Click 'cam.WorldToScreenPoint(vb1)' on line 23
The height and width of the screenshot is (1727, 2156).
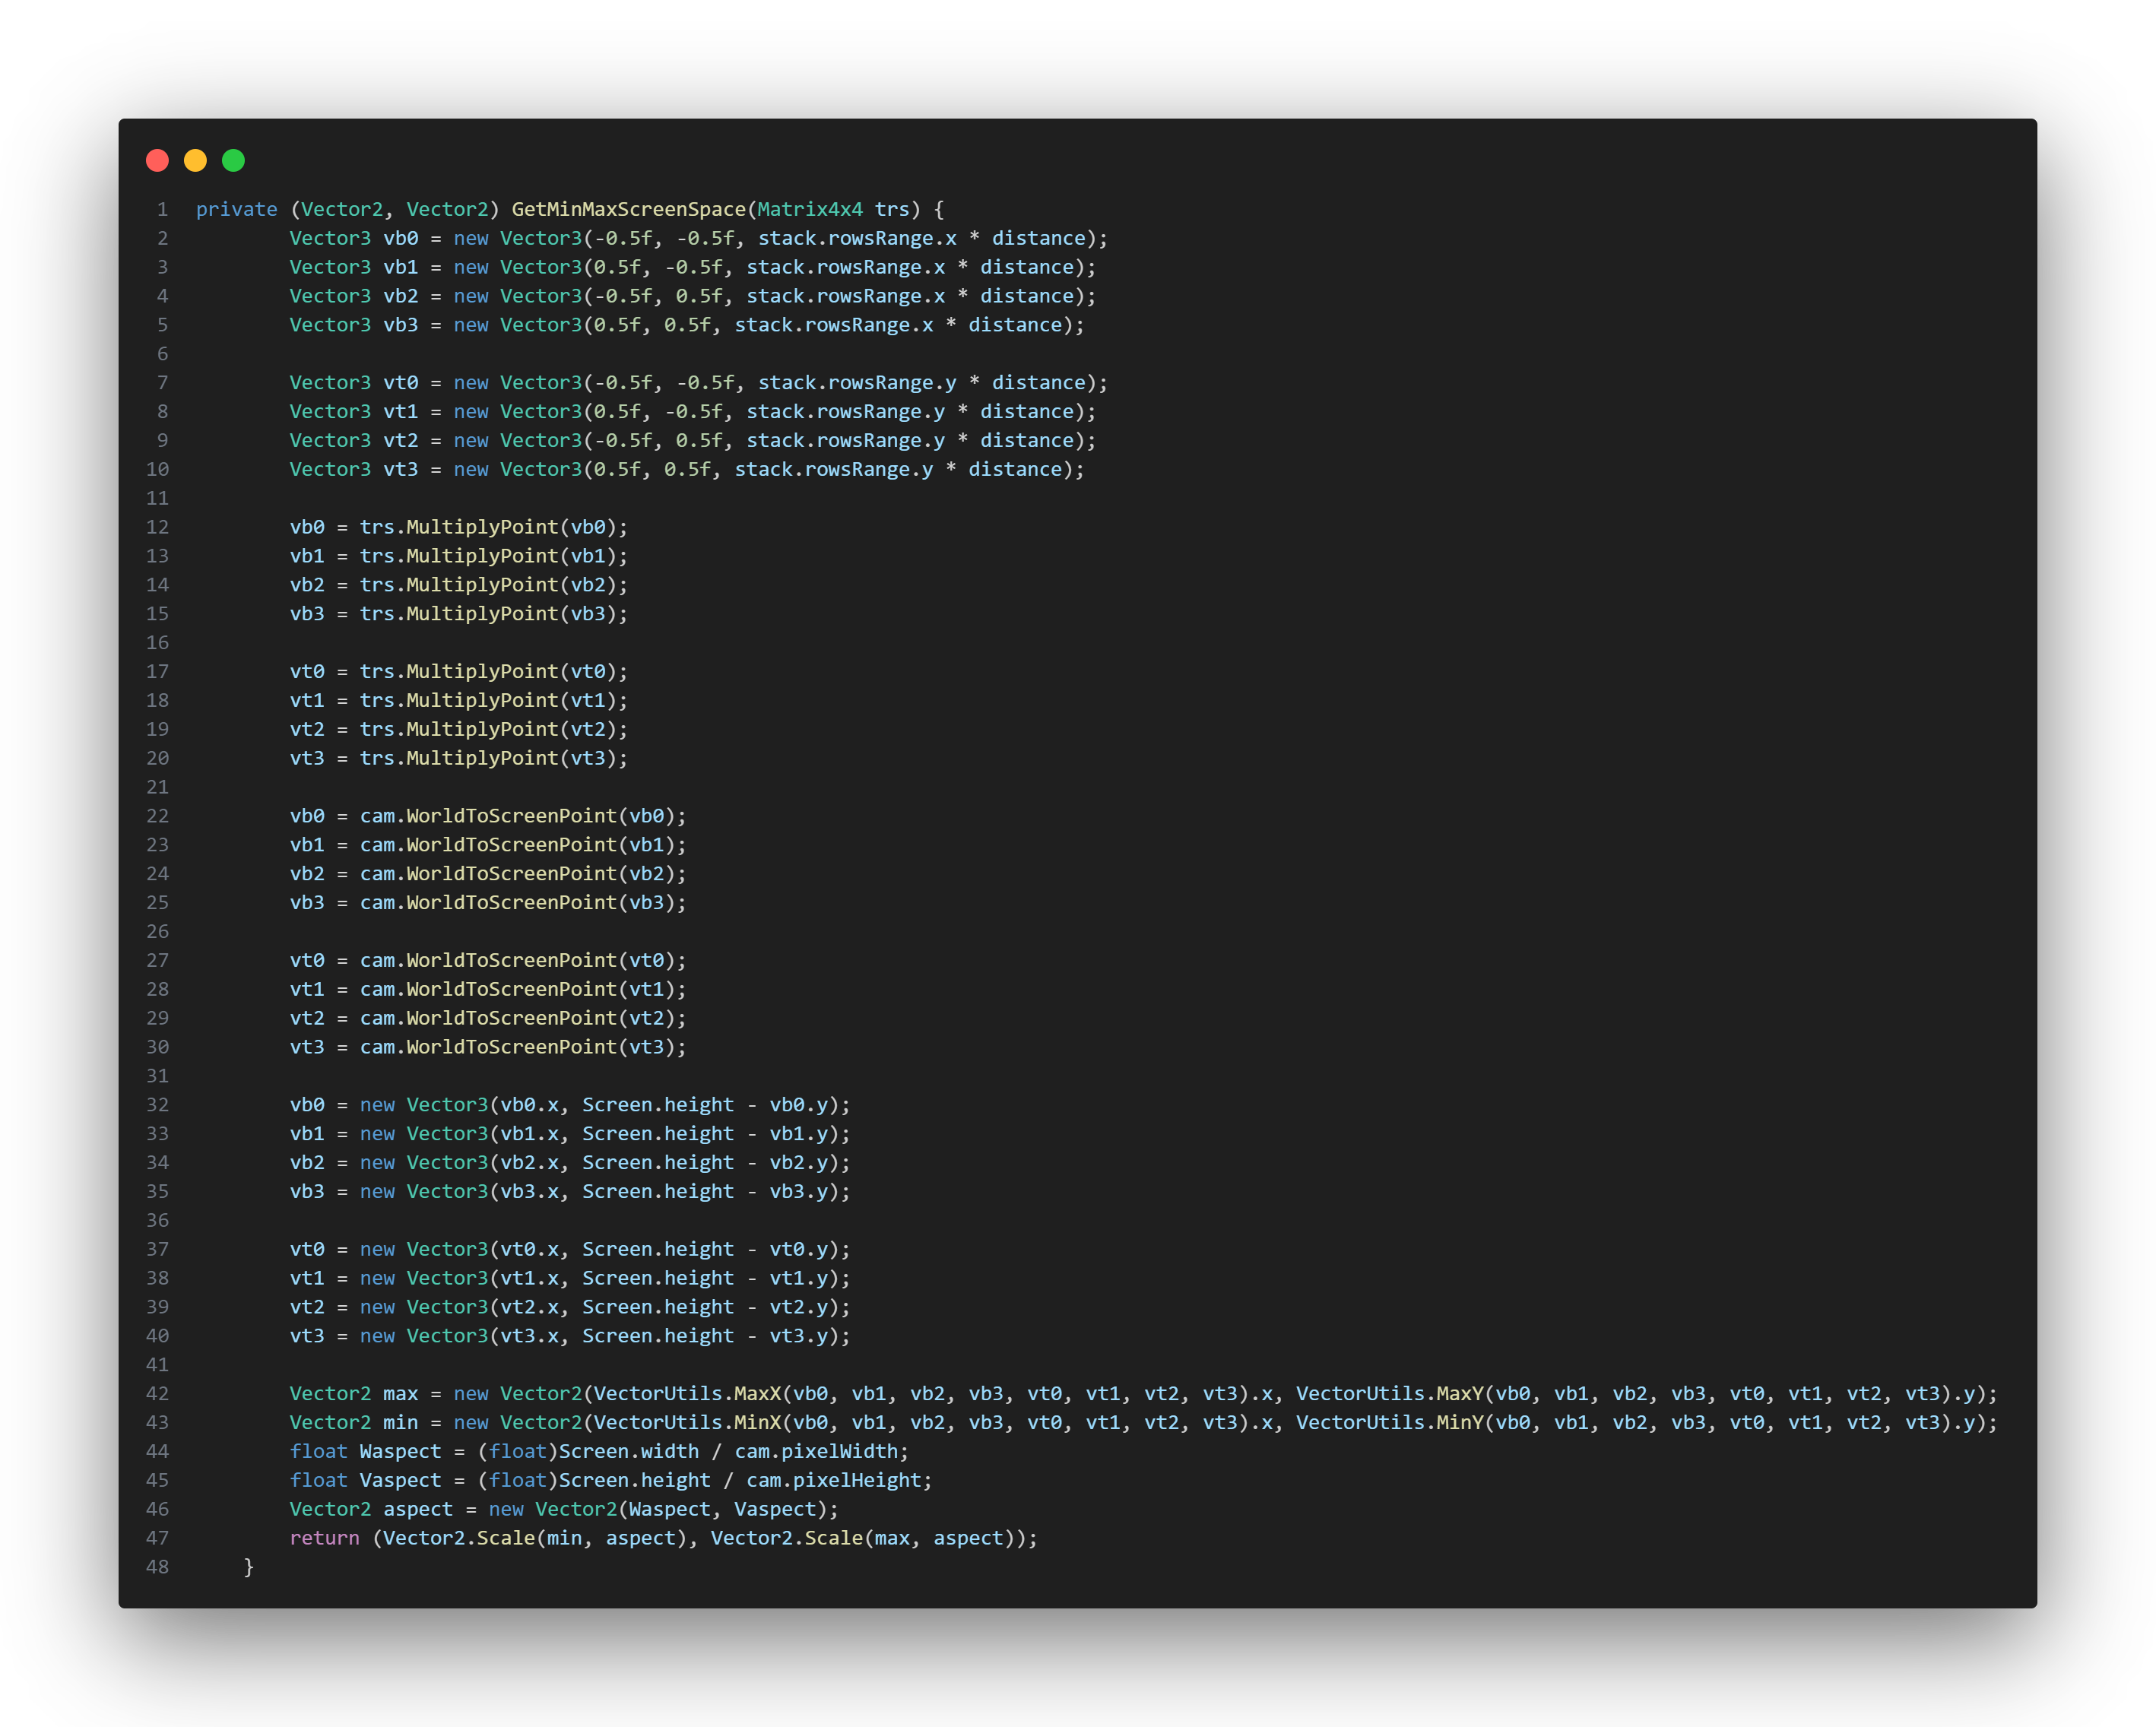518,845
